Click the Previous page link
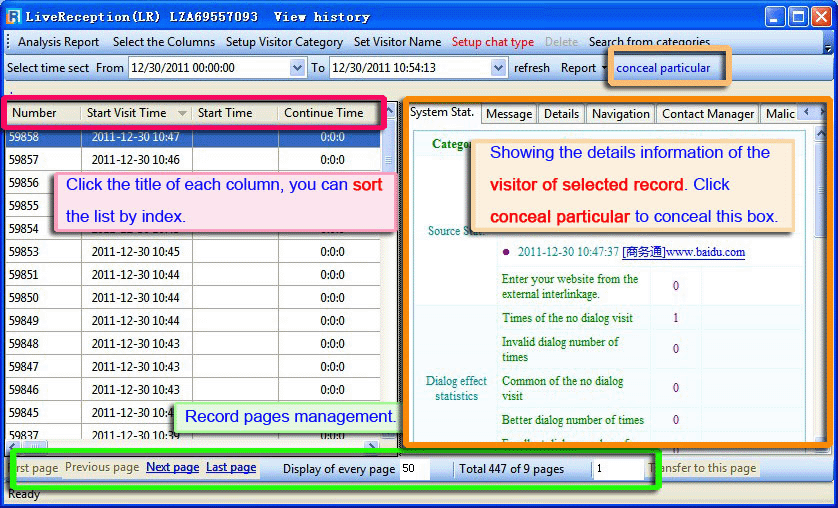 click(x=102, y=467)
